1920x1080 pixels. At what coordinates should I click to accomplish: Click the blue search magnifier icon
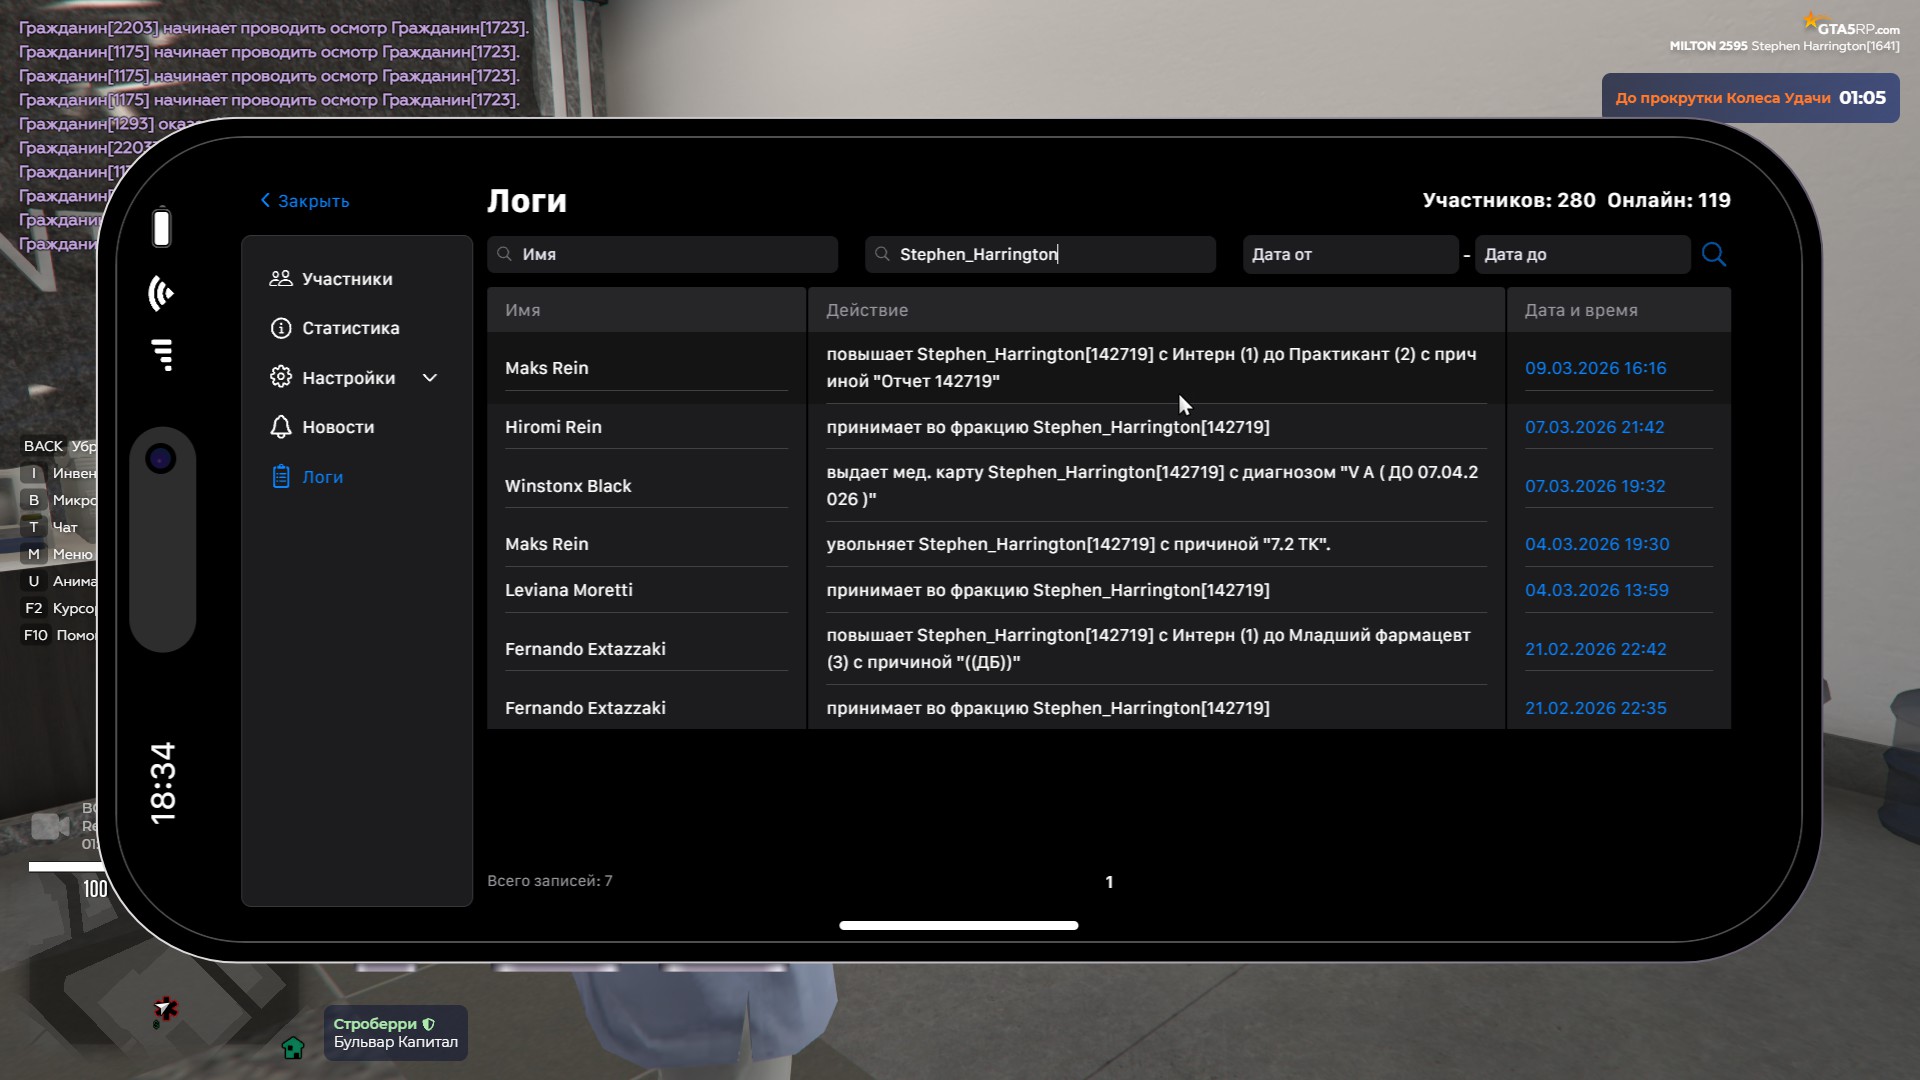pyautogui.click(x=1713, y=254)
